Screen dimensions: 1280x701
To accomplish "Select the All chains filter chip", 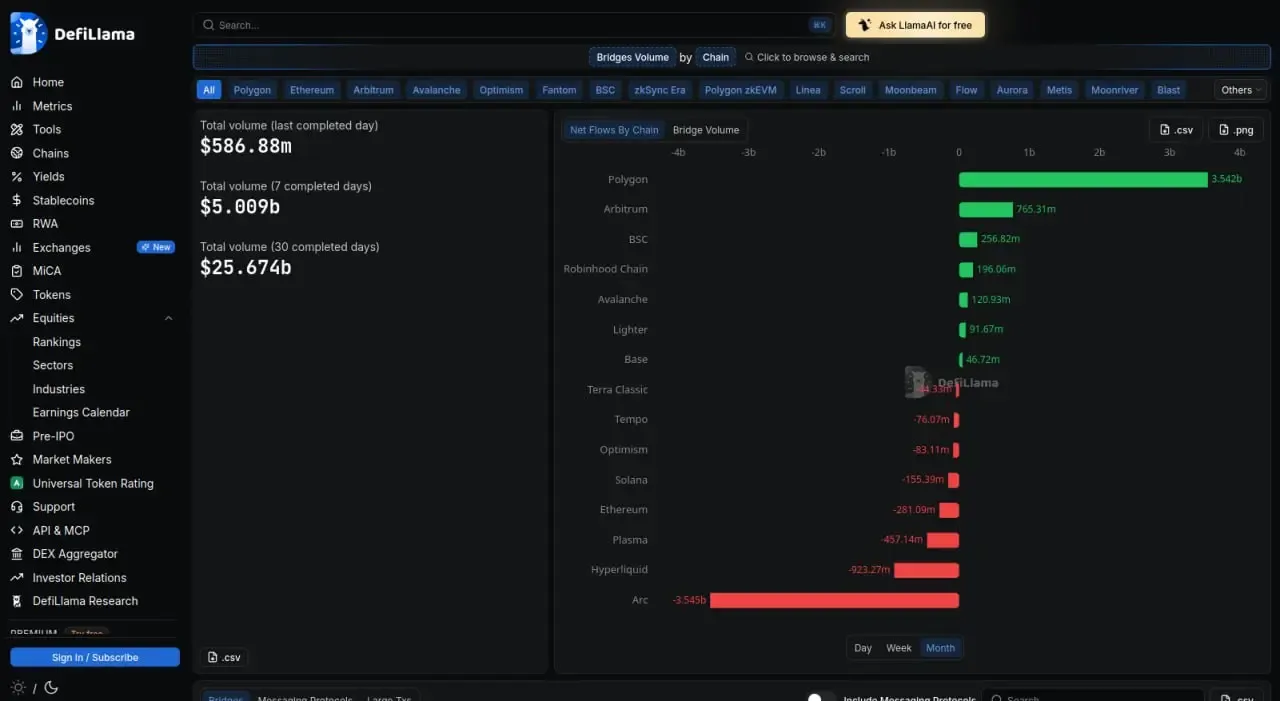I will click(209, 90).
